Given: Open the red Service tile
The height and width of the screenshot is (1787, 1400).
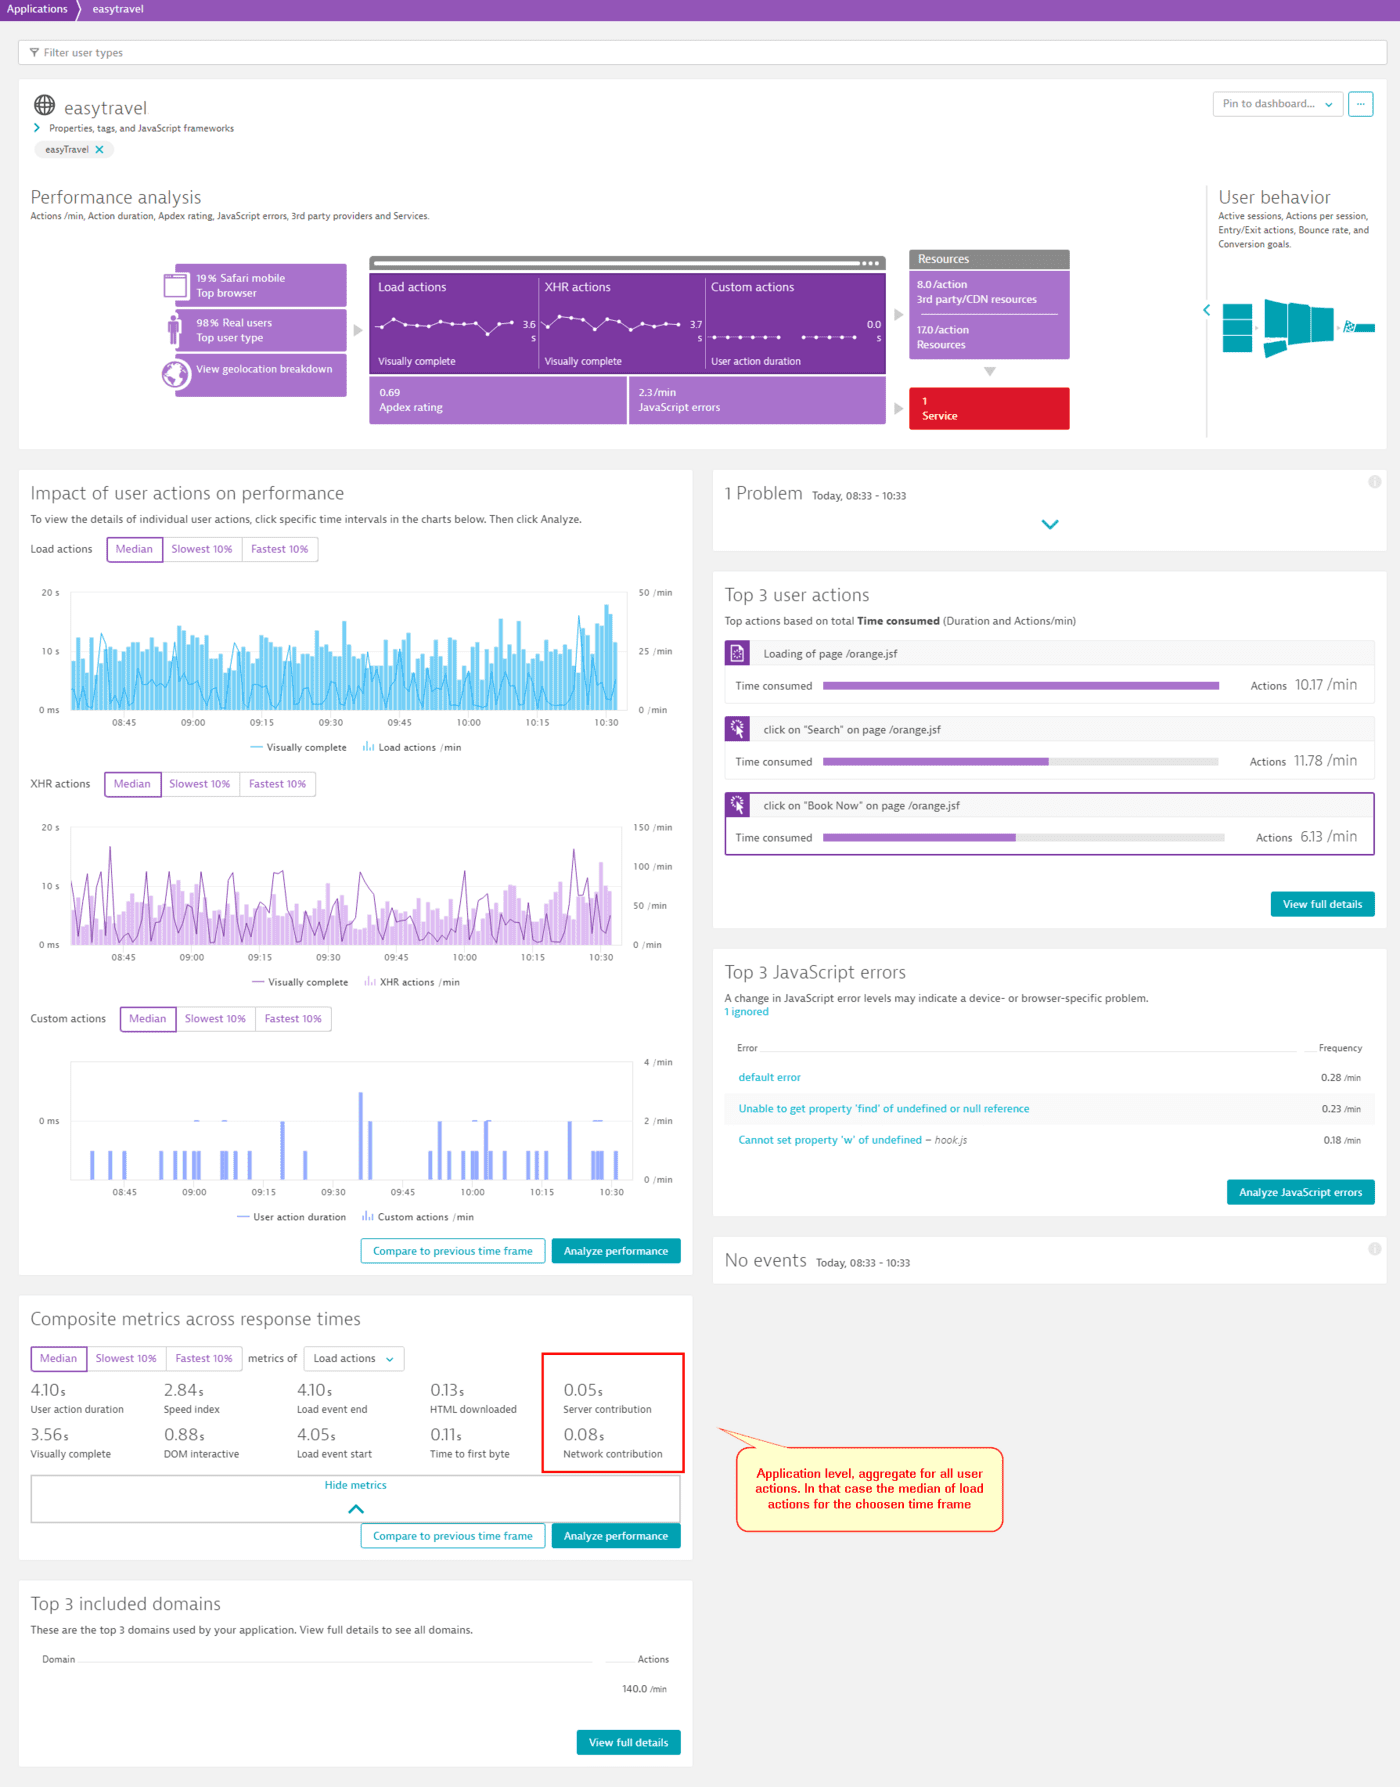Looking at the screenshot, I should 988,408.
